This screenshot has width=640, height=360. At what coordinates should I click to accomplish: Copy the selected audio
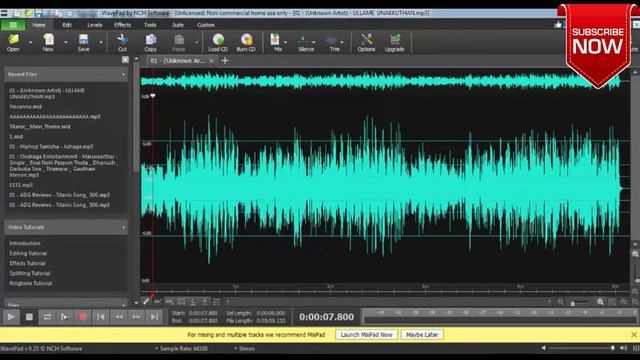coord(151,42)
